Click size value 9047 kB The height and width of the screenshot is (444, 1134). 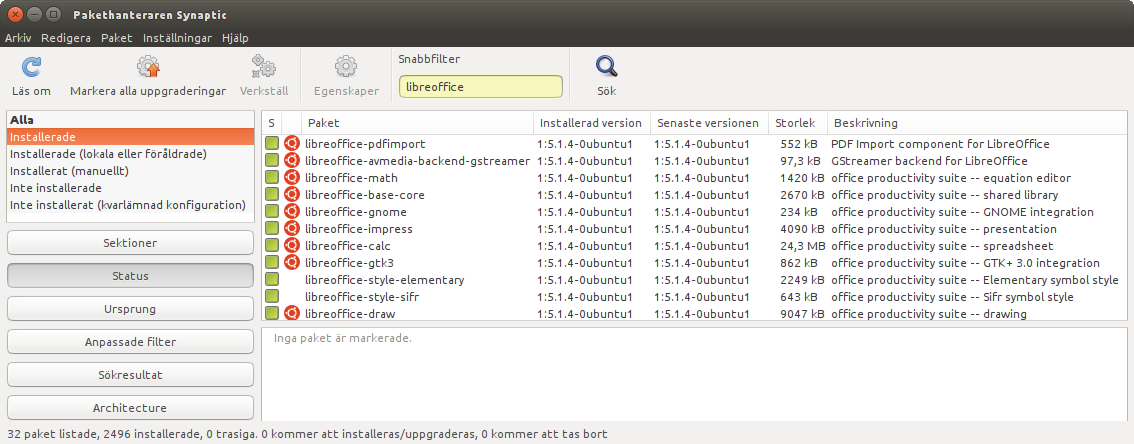[803, 314]
